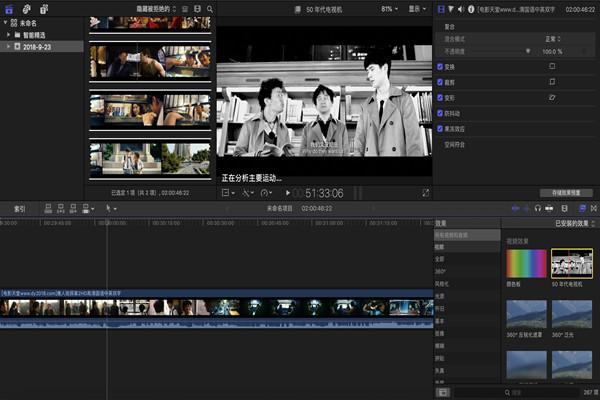Viewport: 600px width, 400px height.
Task: Uncheck the 裁剪 checkbox
Action: (440, 82)
